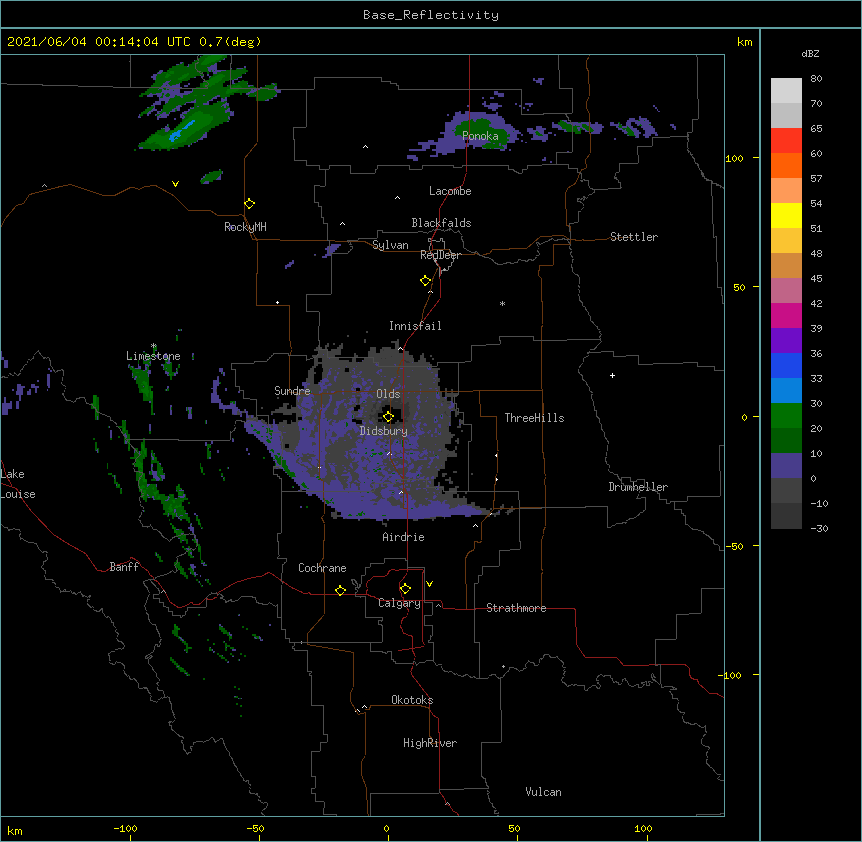Click the yellow diamond marker near RockyMH

tap(249, 204)
